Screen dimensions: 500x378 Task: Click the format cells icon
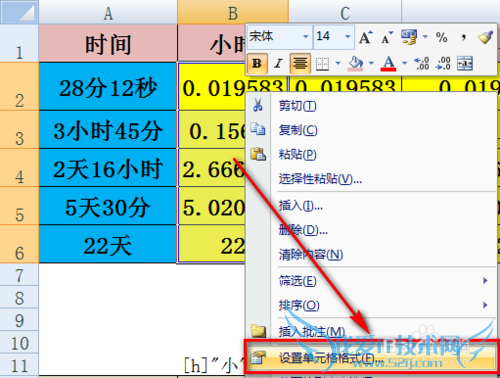(x=258, y=357)
